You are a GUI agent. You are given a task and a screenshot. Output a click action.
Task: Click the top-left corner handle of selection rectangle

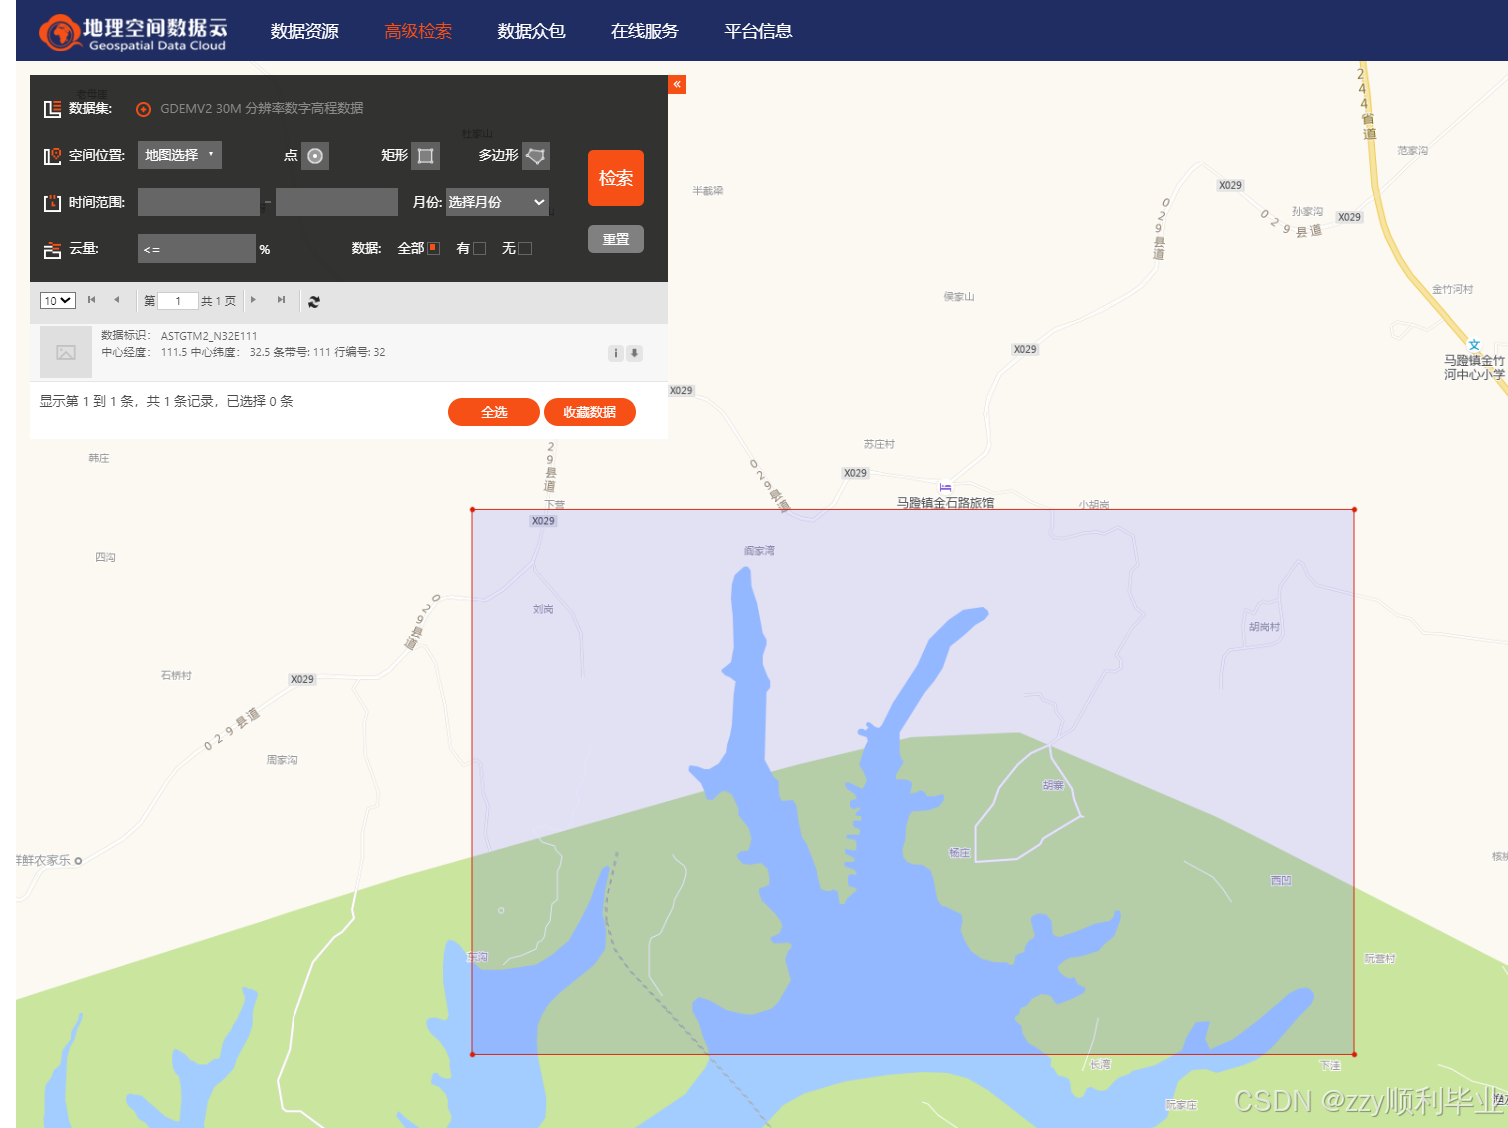(472, 510)
